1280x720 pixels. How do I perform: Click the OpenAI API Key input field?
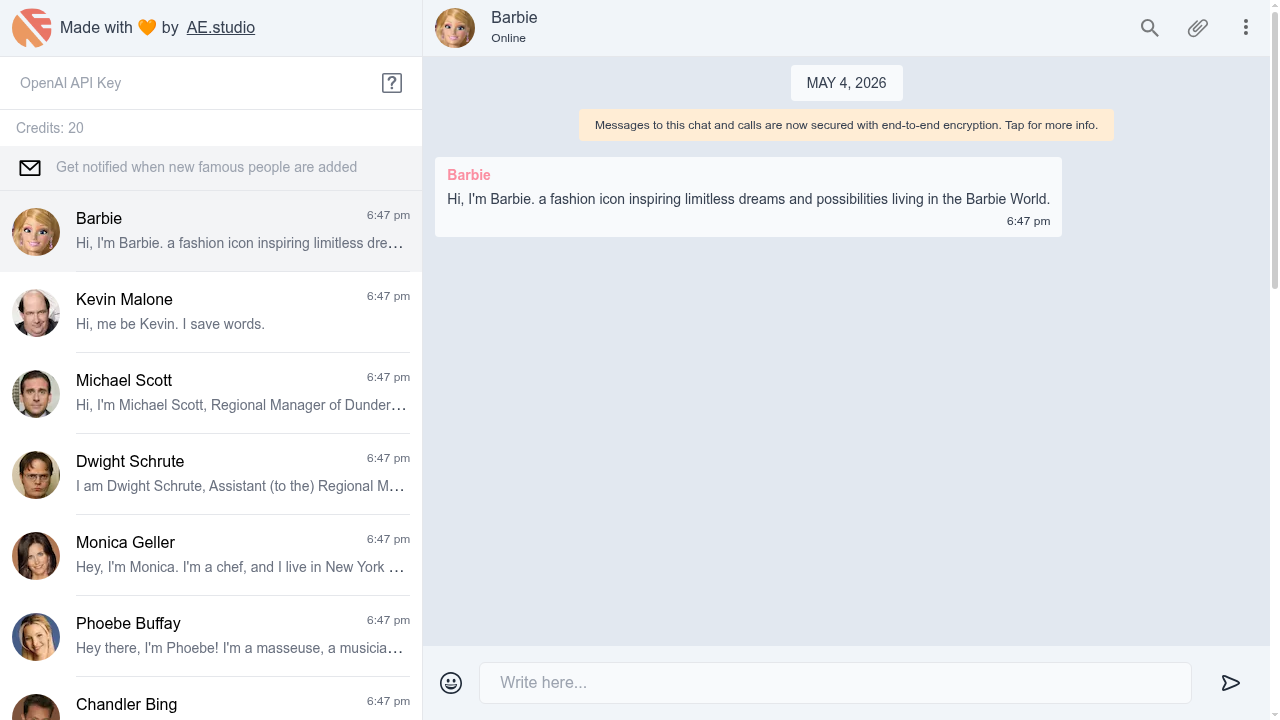pos(194,83)
